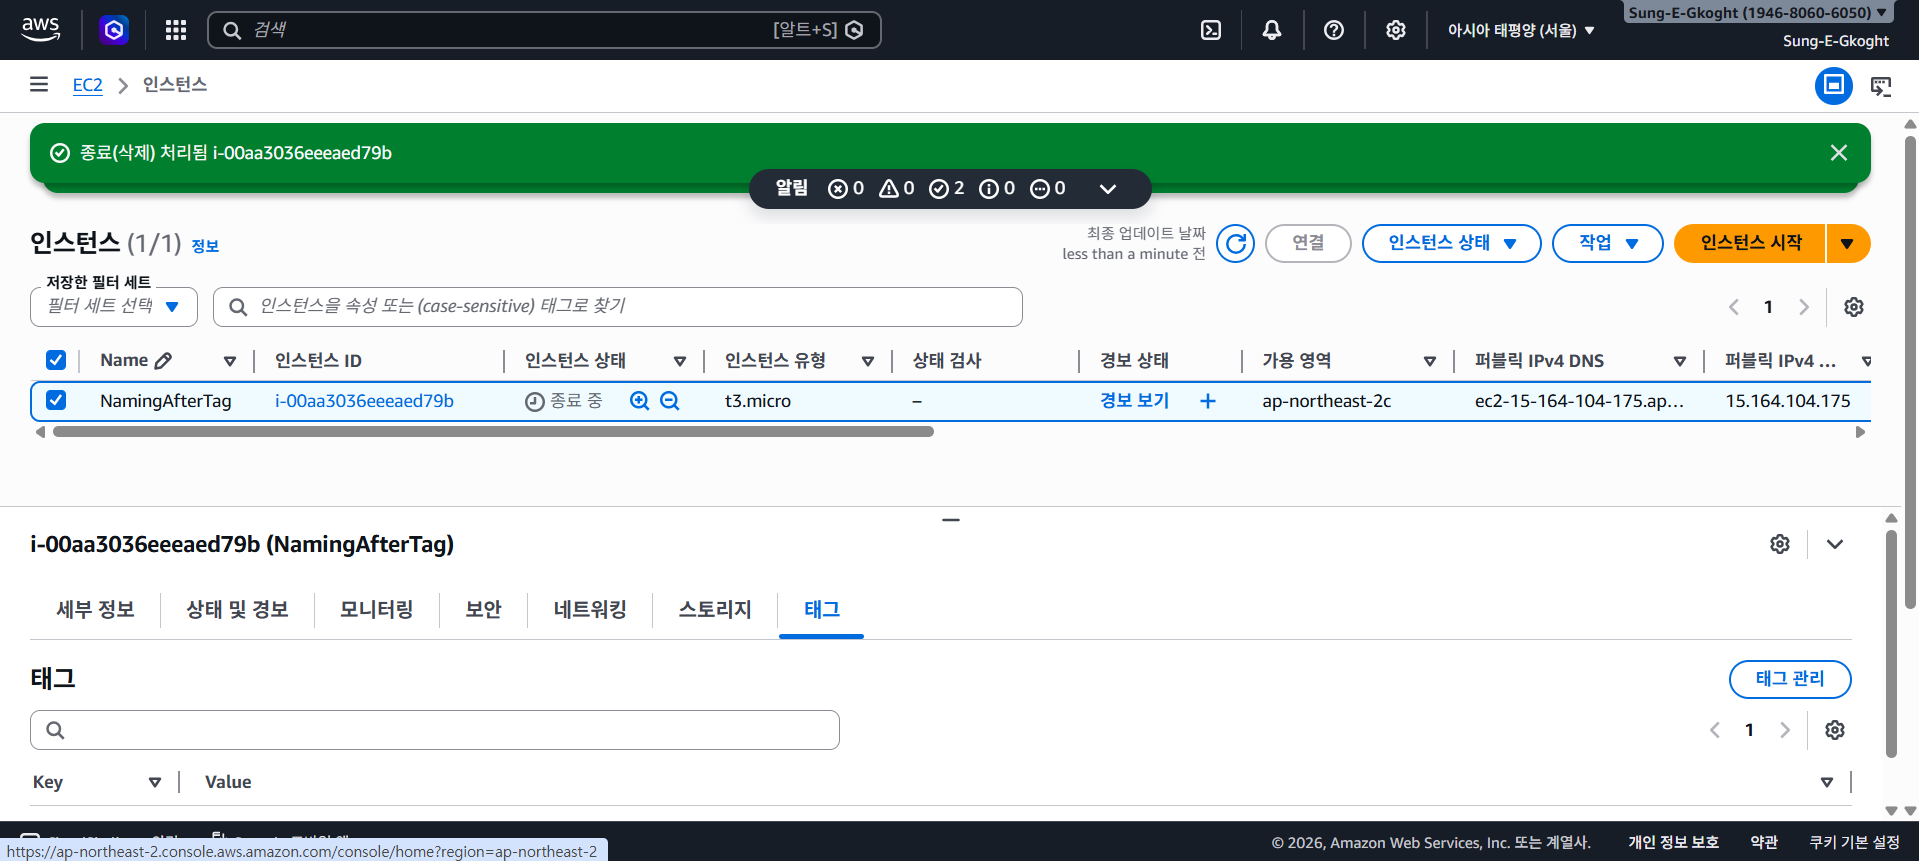The image size is (1919, 861).
Task: Launch CloudShell terminal icon
Action: tap(1211, 30)
